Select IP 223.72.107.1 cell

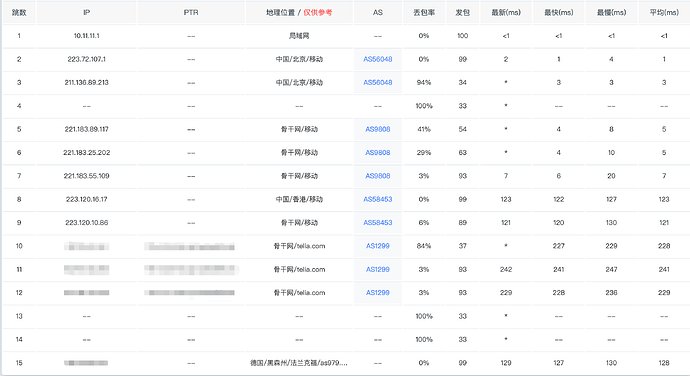(86, 59)
